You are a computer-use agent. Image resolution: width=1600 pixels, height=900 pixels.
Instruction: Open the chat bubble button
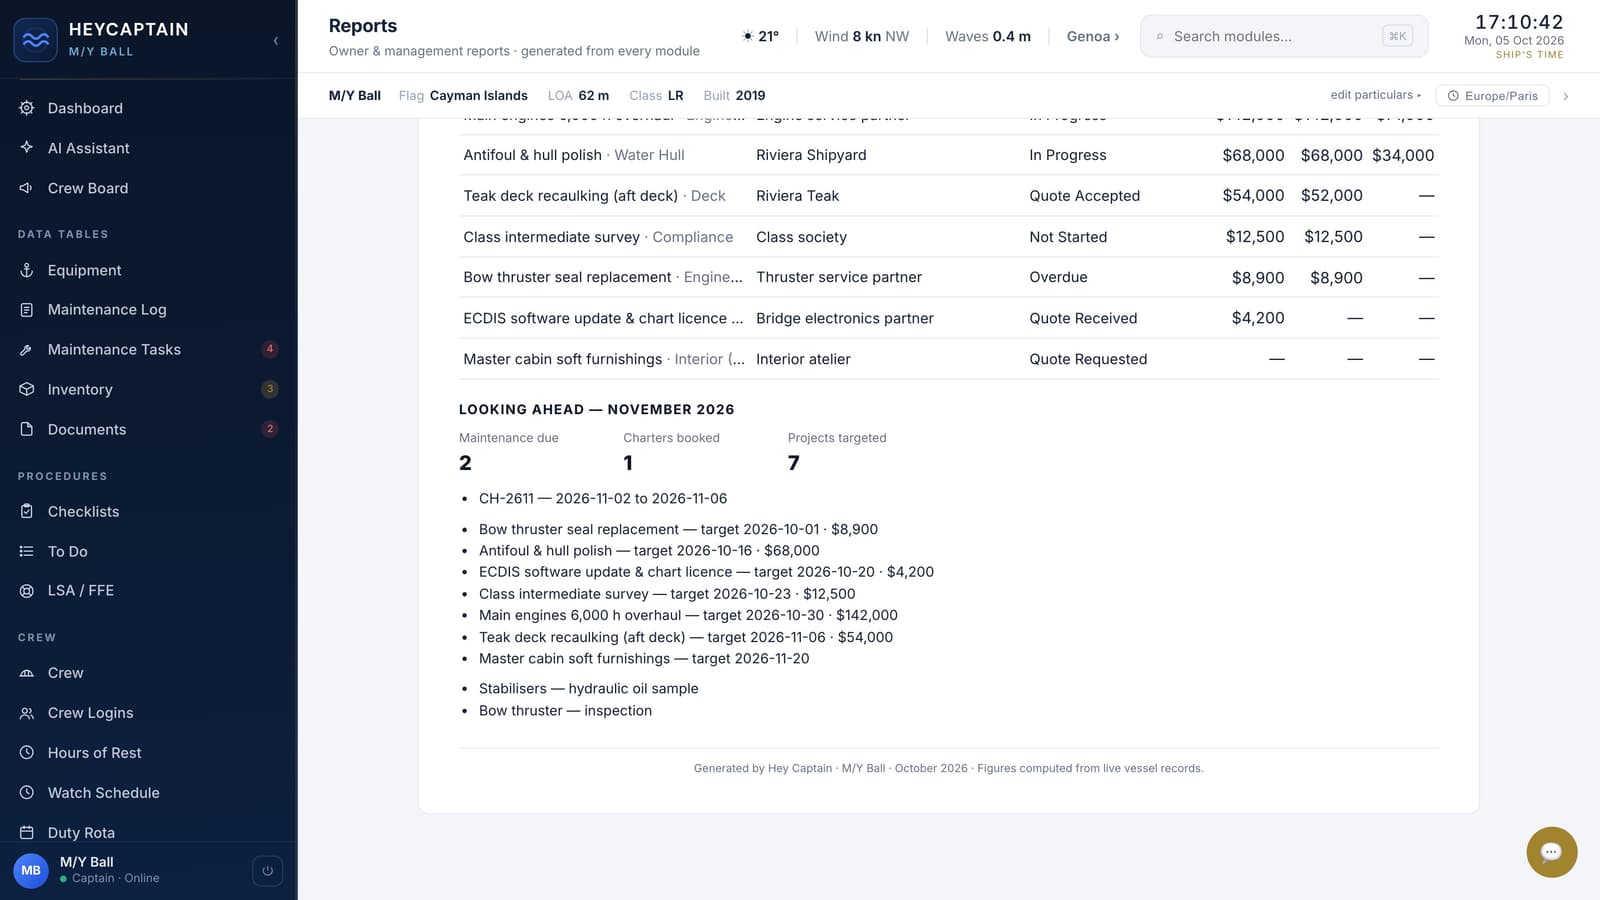coord(1551,852)
